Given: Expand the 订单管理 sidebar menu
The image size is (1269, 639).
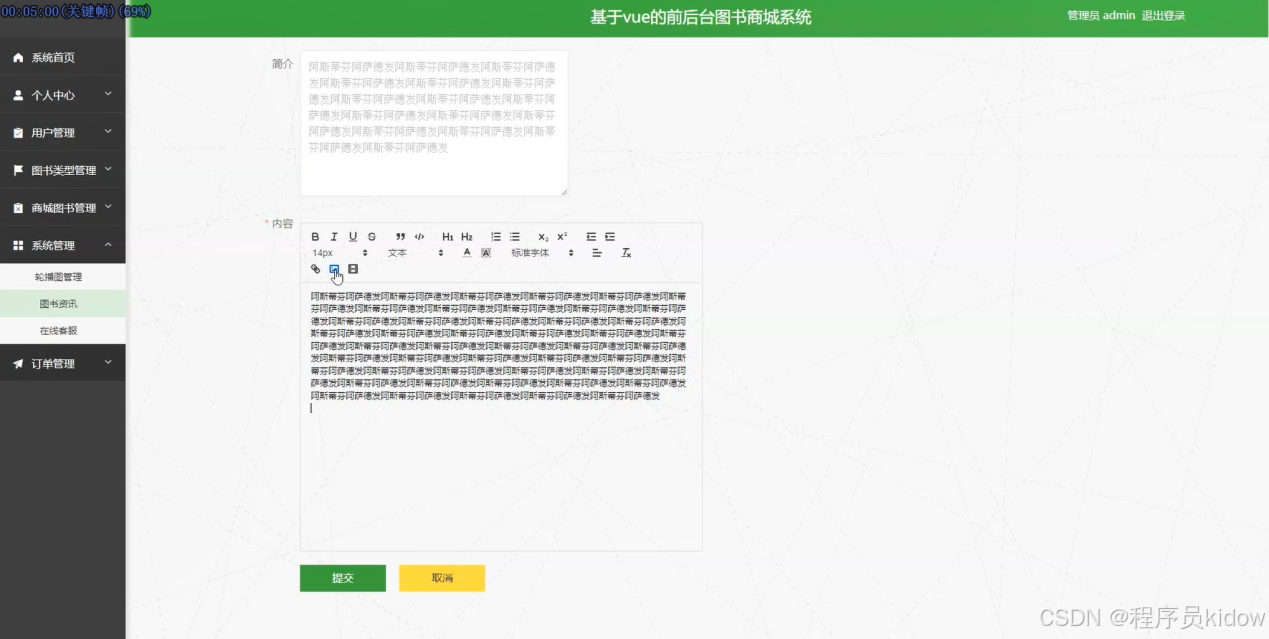Looking at the screenshot, I should click(x=63, y=363).
